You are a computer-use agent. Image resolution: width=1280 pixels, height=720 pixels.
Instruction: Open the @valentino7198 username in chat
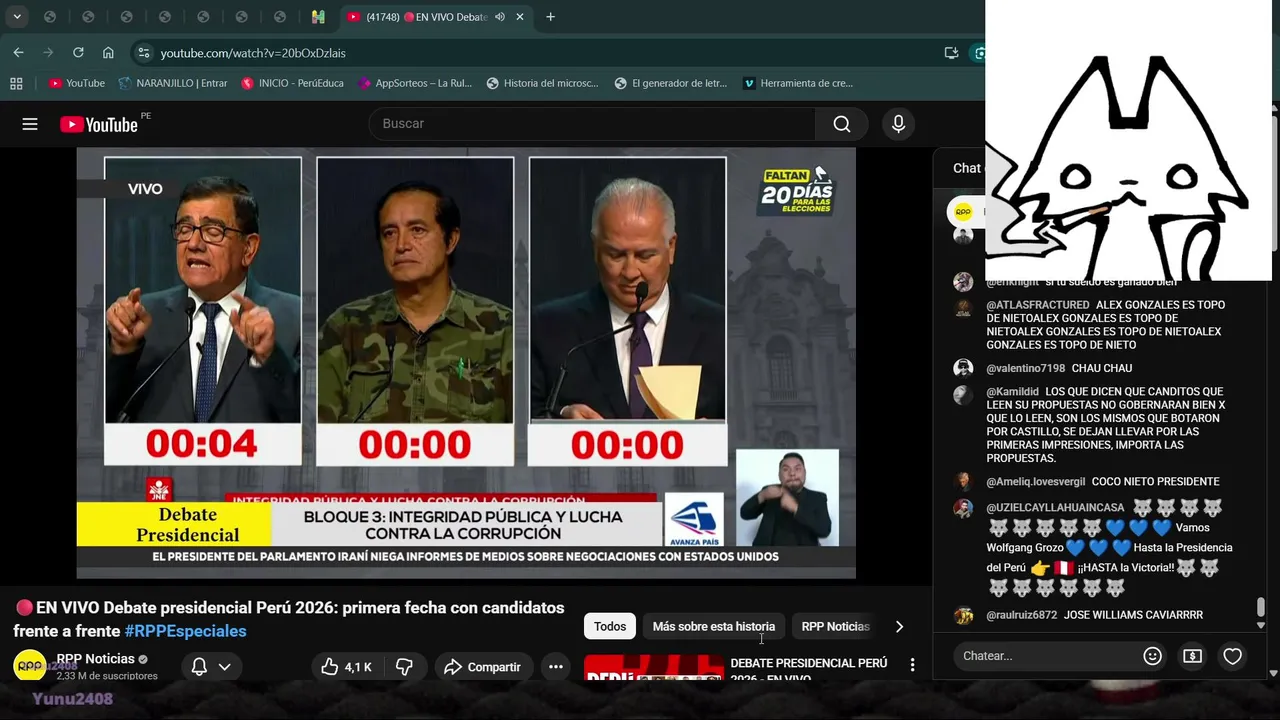point(1025,369)
